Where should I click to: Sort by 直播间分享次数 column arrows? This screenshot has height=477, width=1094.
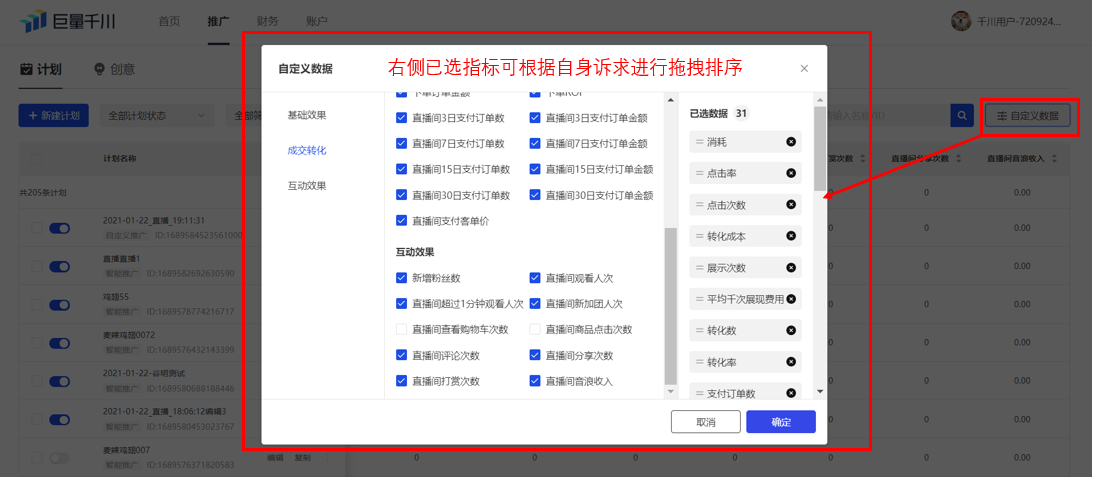(x=957, y=159)
